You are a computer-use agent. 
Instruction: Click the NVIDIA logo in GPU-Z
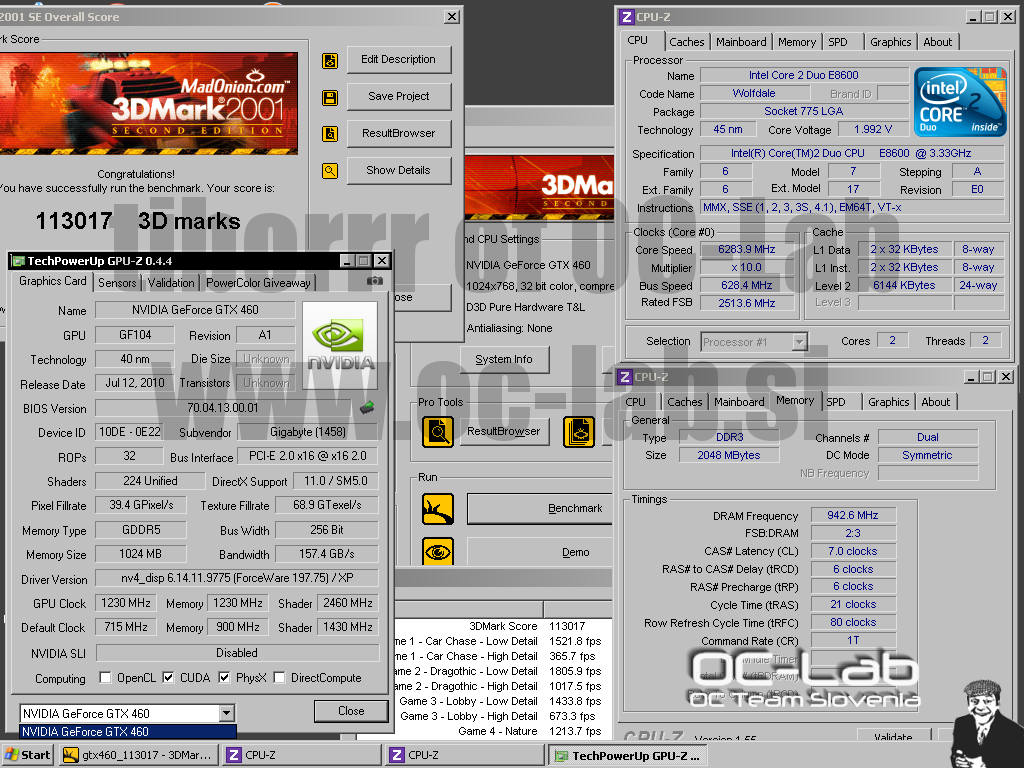coord(340,345)
